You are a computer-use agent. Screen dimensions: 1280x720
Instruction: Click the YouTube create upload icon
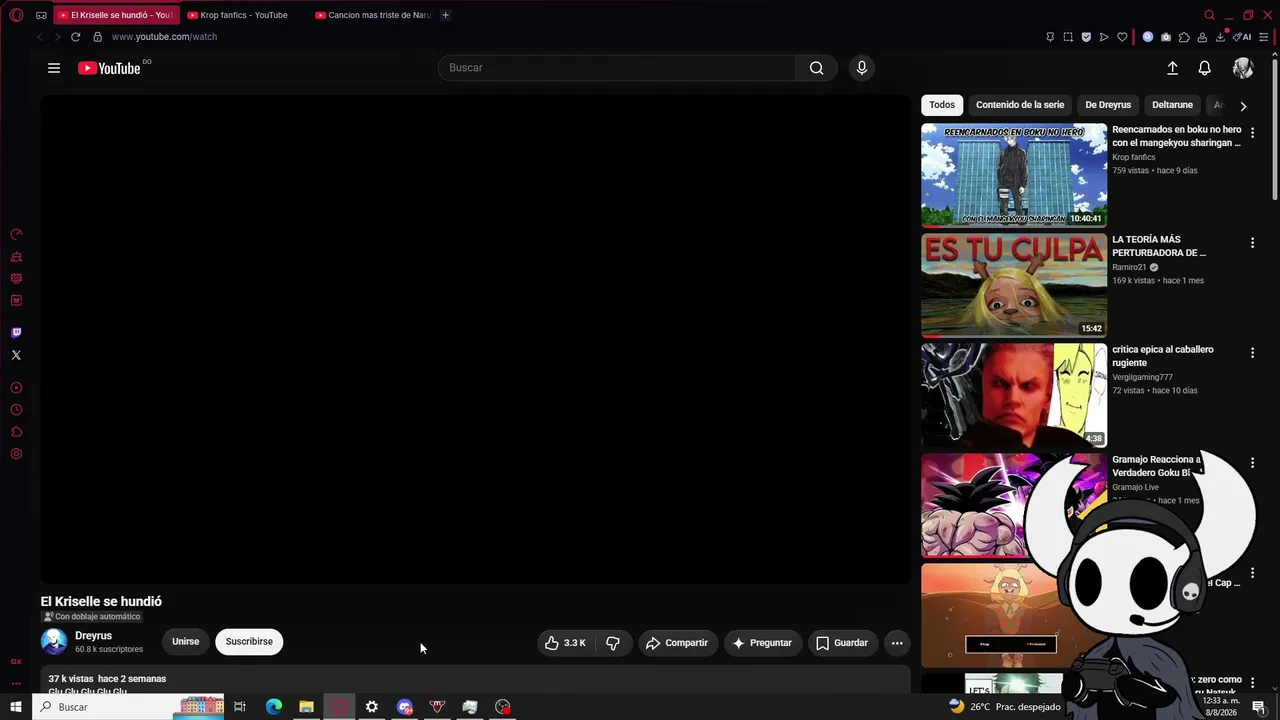1172,68
